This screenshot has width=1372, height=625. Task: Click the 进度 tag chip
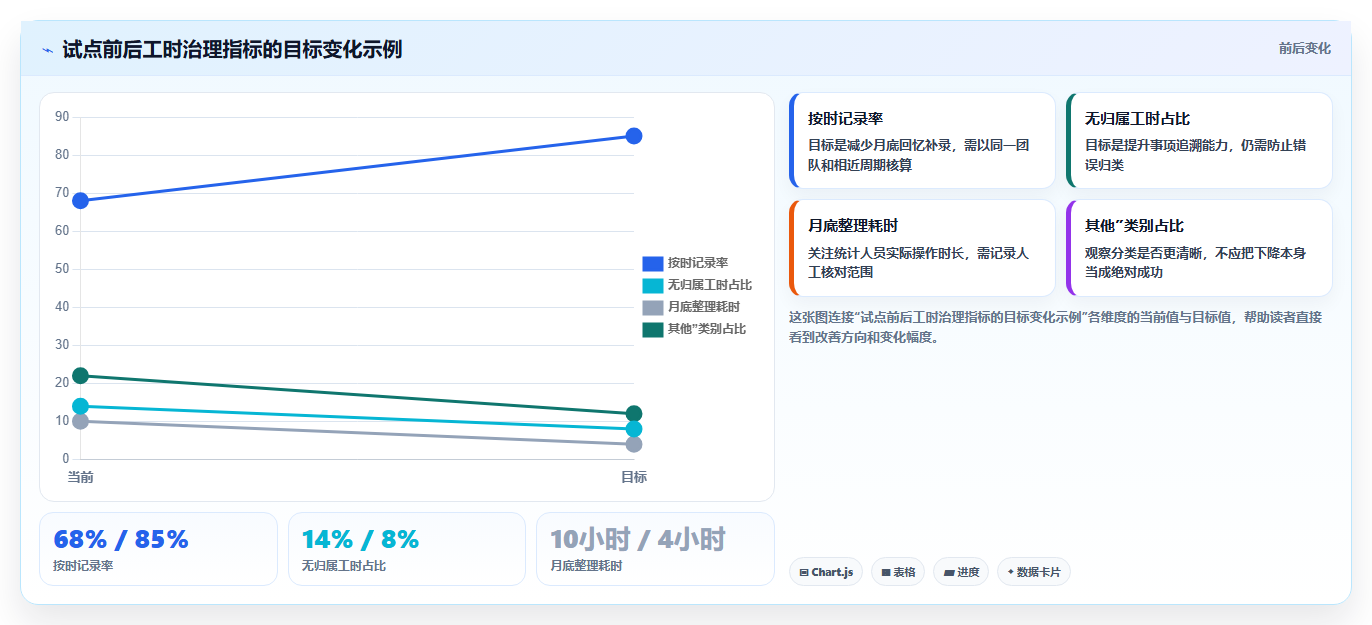pos(961,572)
